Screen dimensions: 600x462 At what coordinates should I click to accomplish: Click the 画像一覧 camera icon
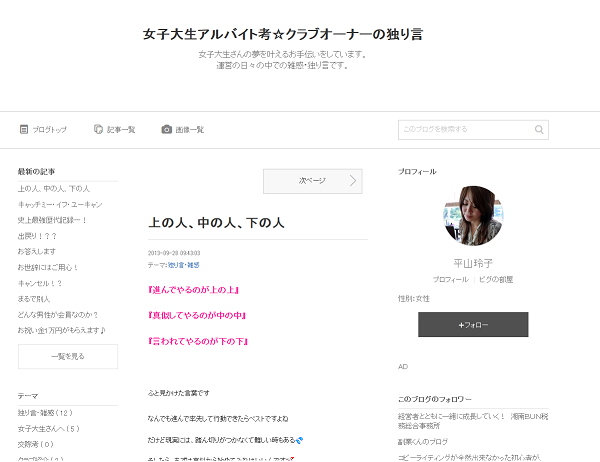pyautogui.click(x=167, y=129)
